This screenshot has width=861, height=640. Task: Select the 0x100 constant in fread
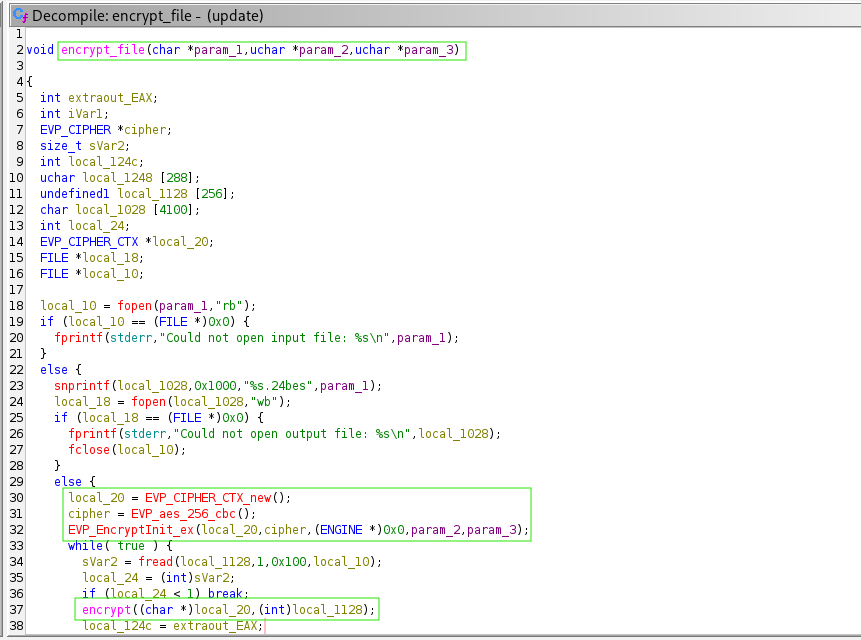[x=289, y=562]
